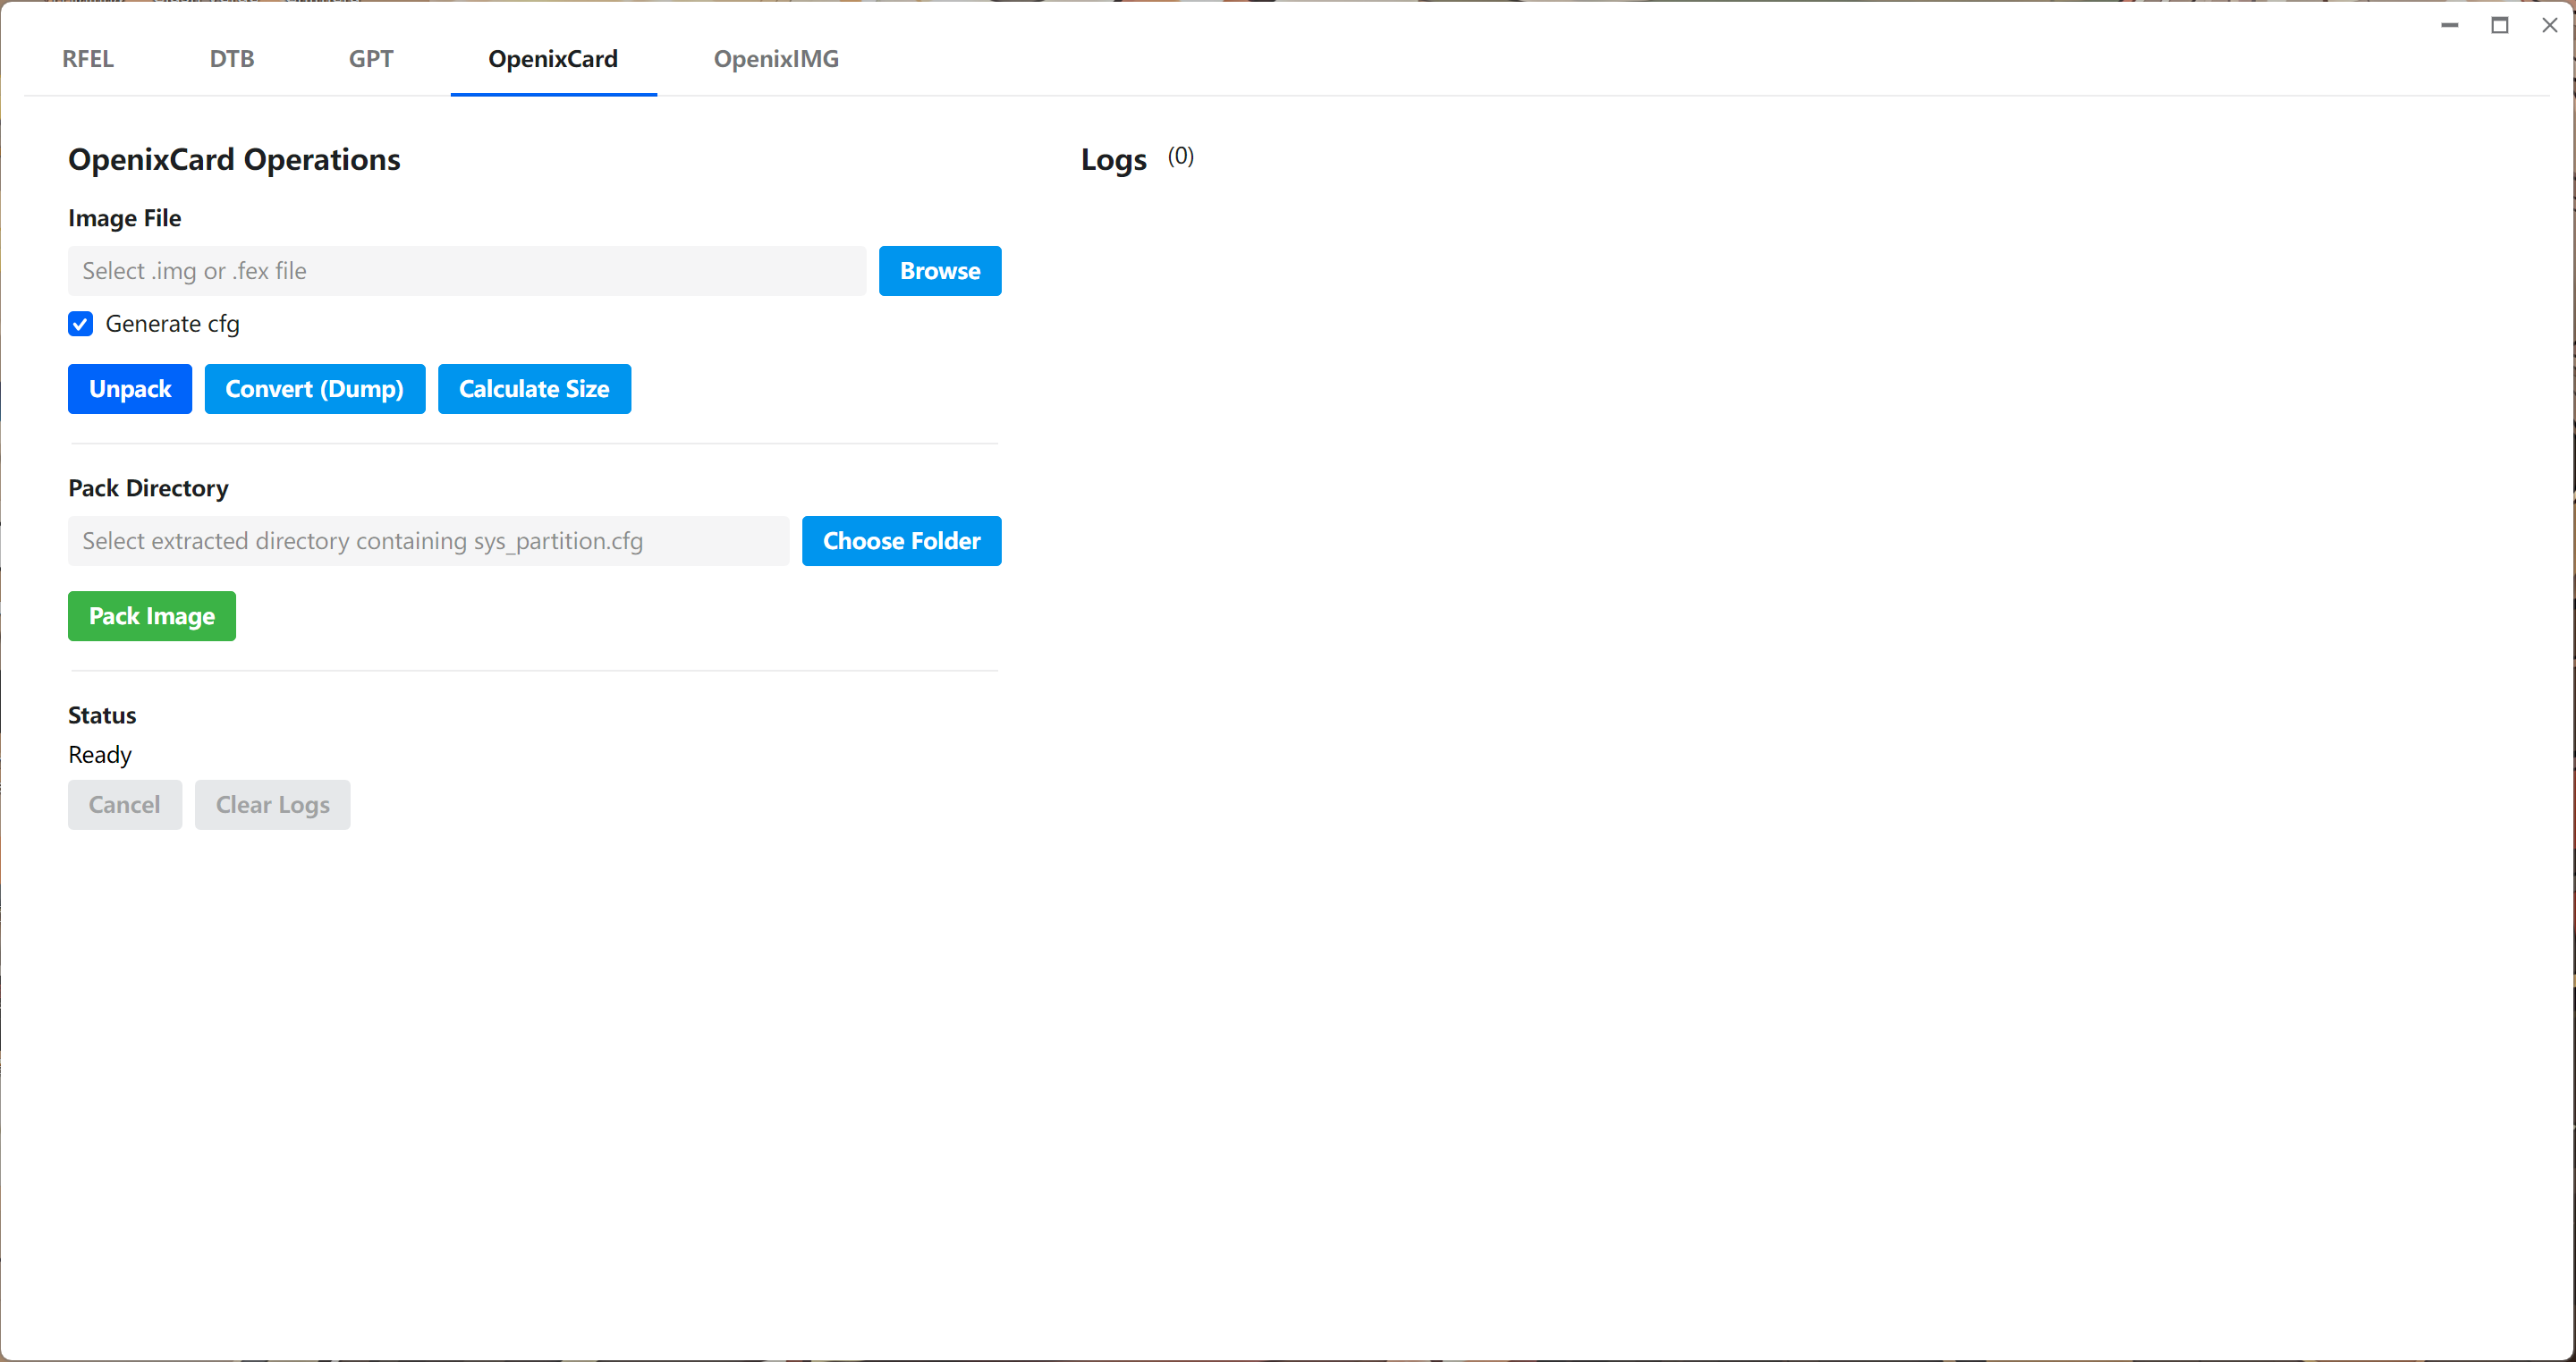Uncheck the Generate cfg checkbox

[81, 324]
